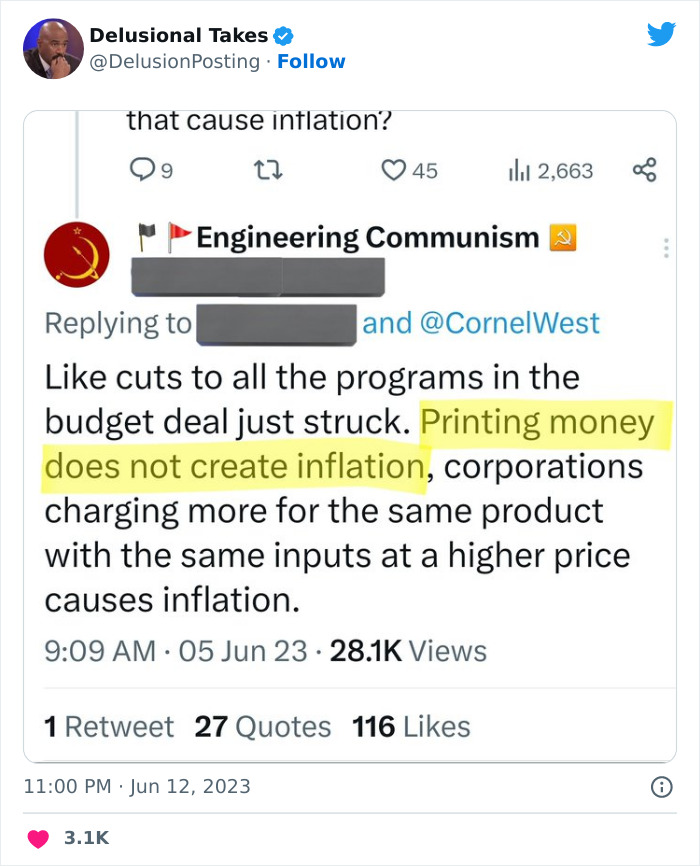Follow the Delusional Takes account
This screenshot has height=866, width=700.
point(311,61)
